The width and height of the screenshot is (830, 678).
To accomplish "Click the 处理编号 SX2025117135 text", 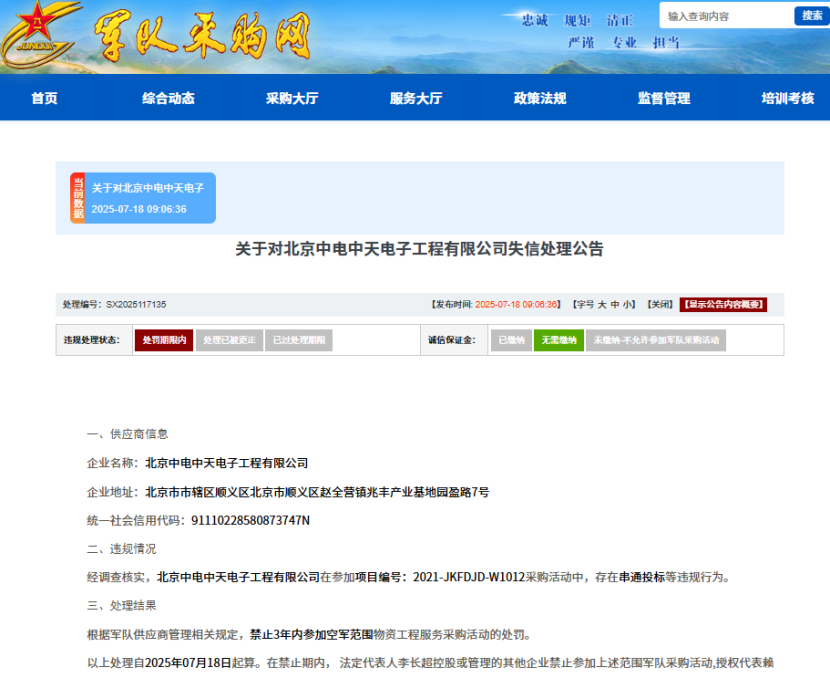I will coord(114,304).
